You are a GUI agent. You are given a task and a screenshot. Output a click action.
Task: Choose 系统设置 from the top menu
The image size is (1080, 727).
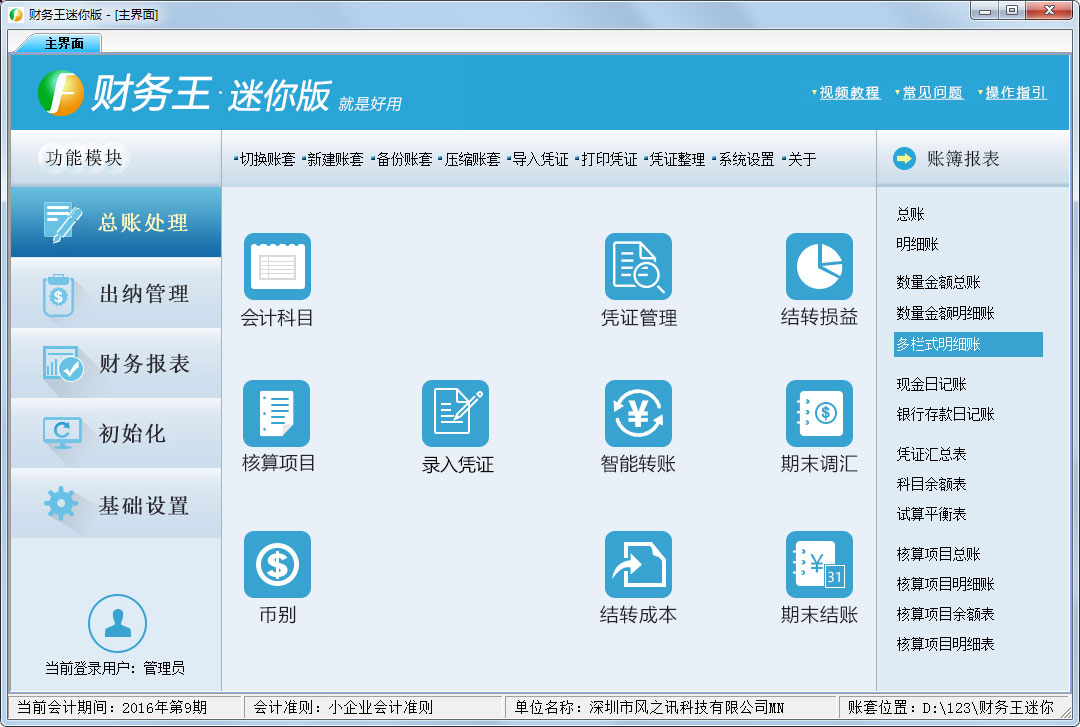coord(746,159)
